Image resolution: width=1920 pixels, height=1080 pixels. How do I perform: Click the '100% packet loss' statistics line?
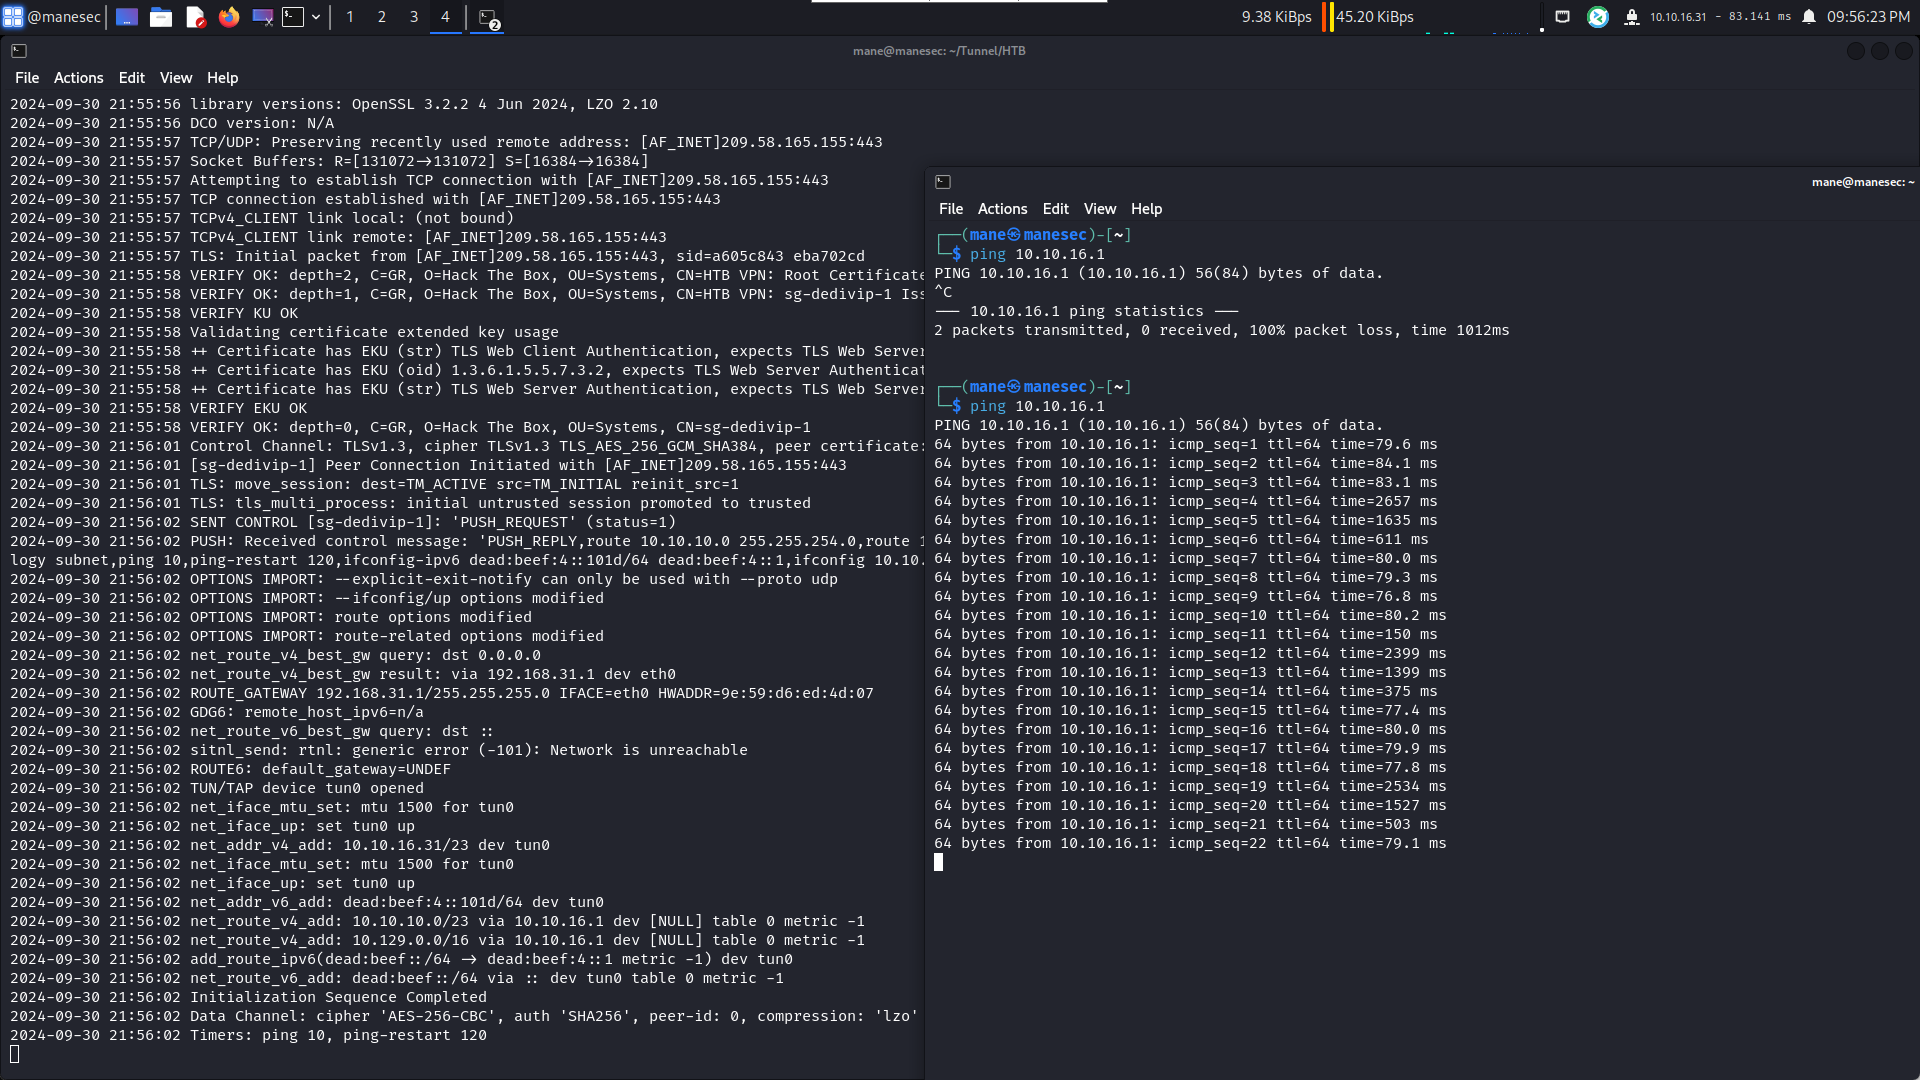[x=1222, y=330]
